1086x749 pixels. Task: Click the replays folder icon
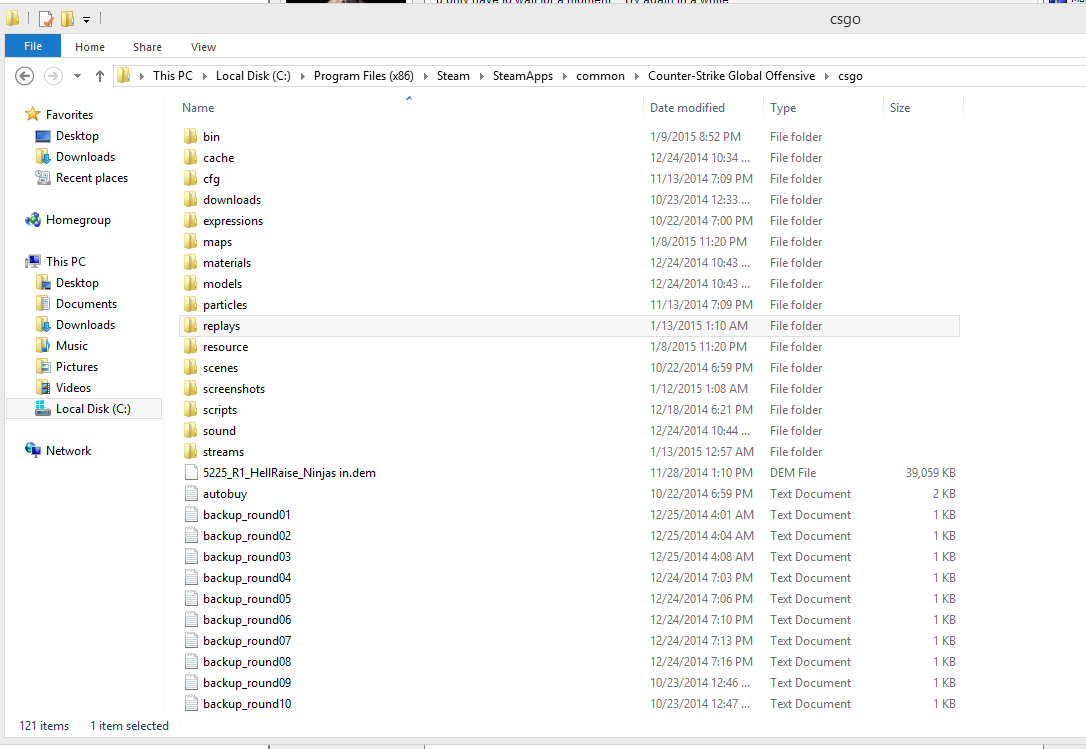pyautogui.click(x=190, y=326)
